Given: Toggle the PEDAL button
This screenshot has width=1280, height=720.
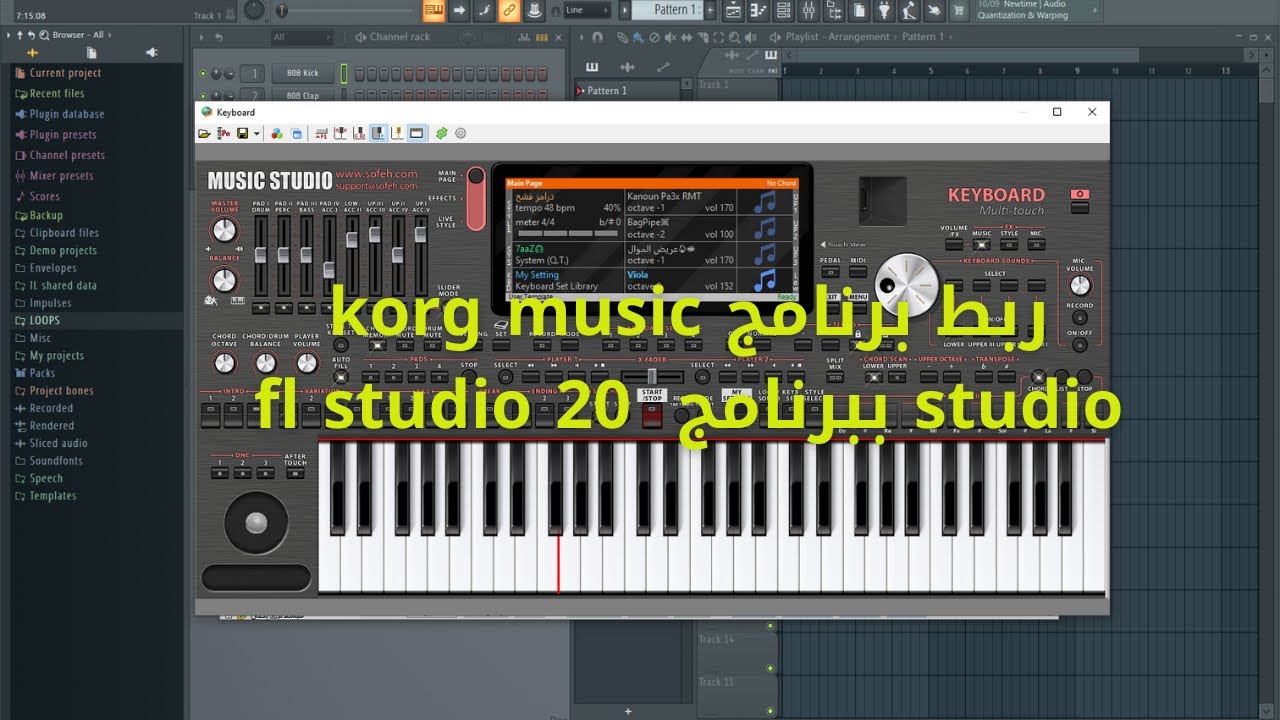Looking at the screenshot, I should 830,272.
